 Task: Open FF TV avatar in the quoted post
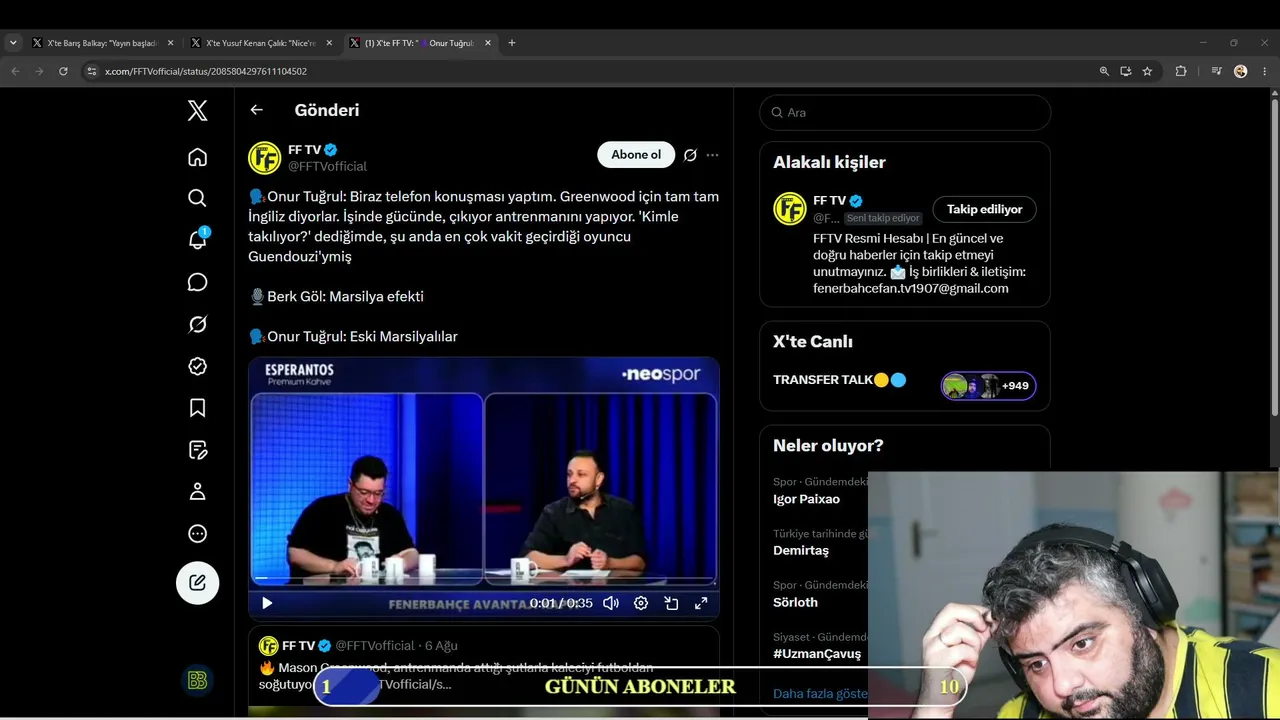click(x=268, y=646)
